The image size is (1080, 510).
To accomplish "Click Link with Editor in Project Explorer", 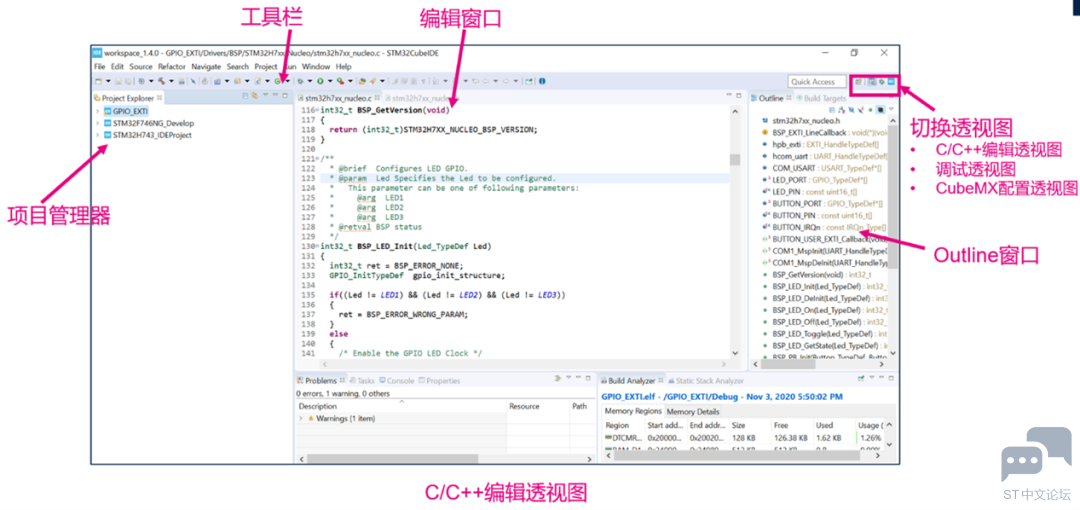I will pos(255,95).
